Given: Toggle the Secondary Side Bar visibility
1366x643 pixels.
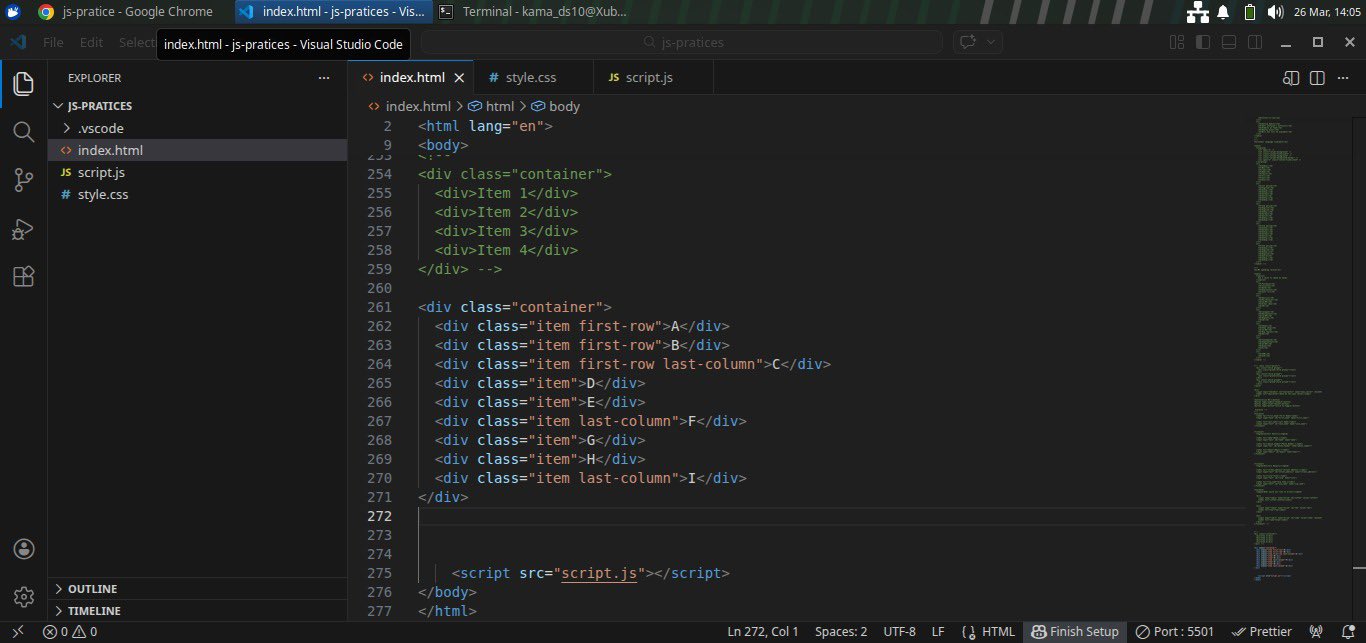Looking at the screenshot, I should (x=1254, y=42).
